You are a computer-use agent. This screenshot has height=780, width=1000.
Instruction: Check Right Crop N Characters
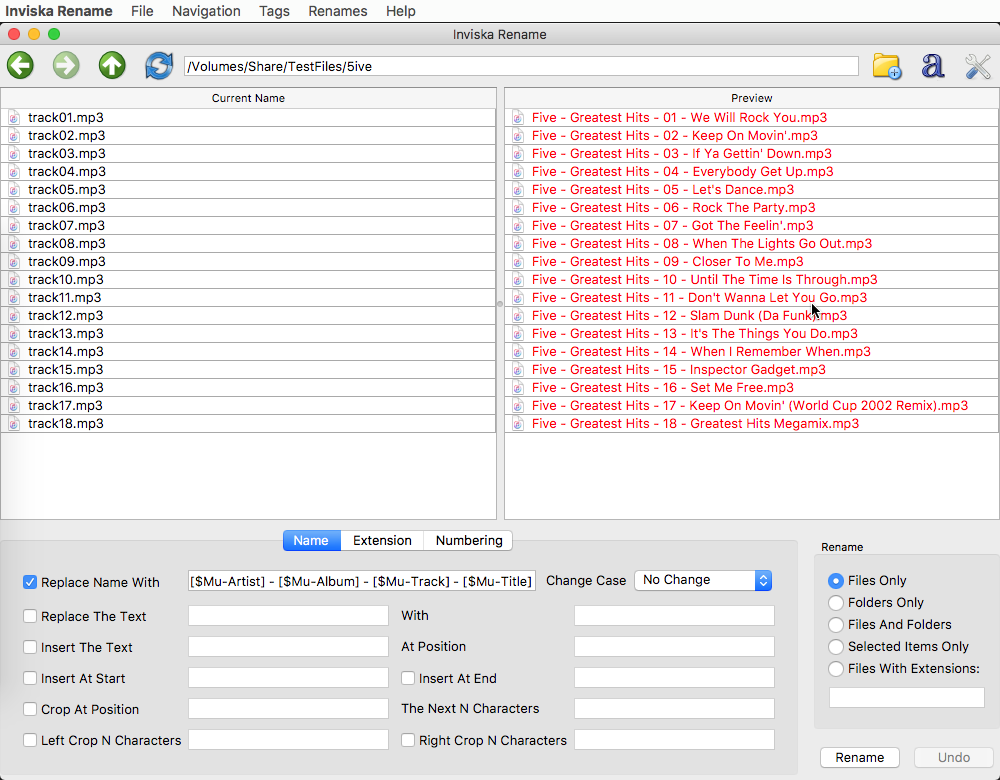pos(408,740)
